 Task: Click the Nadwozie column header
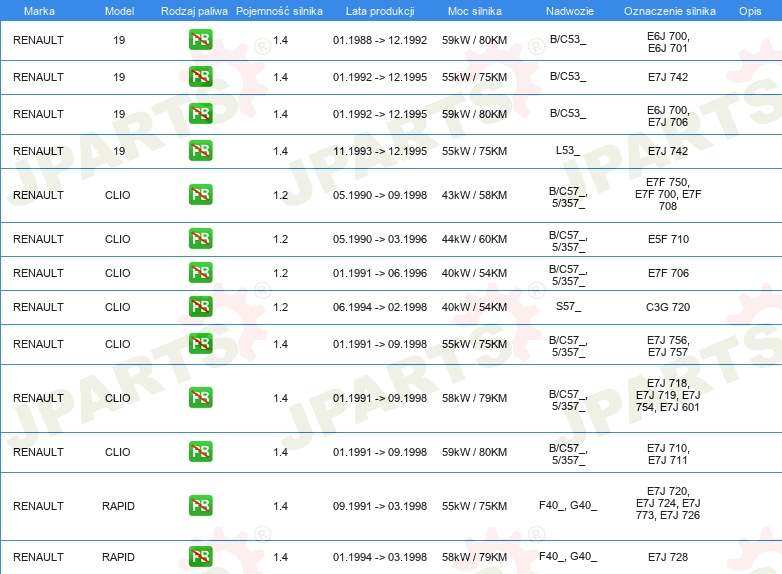570,11
